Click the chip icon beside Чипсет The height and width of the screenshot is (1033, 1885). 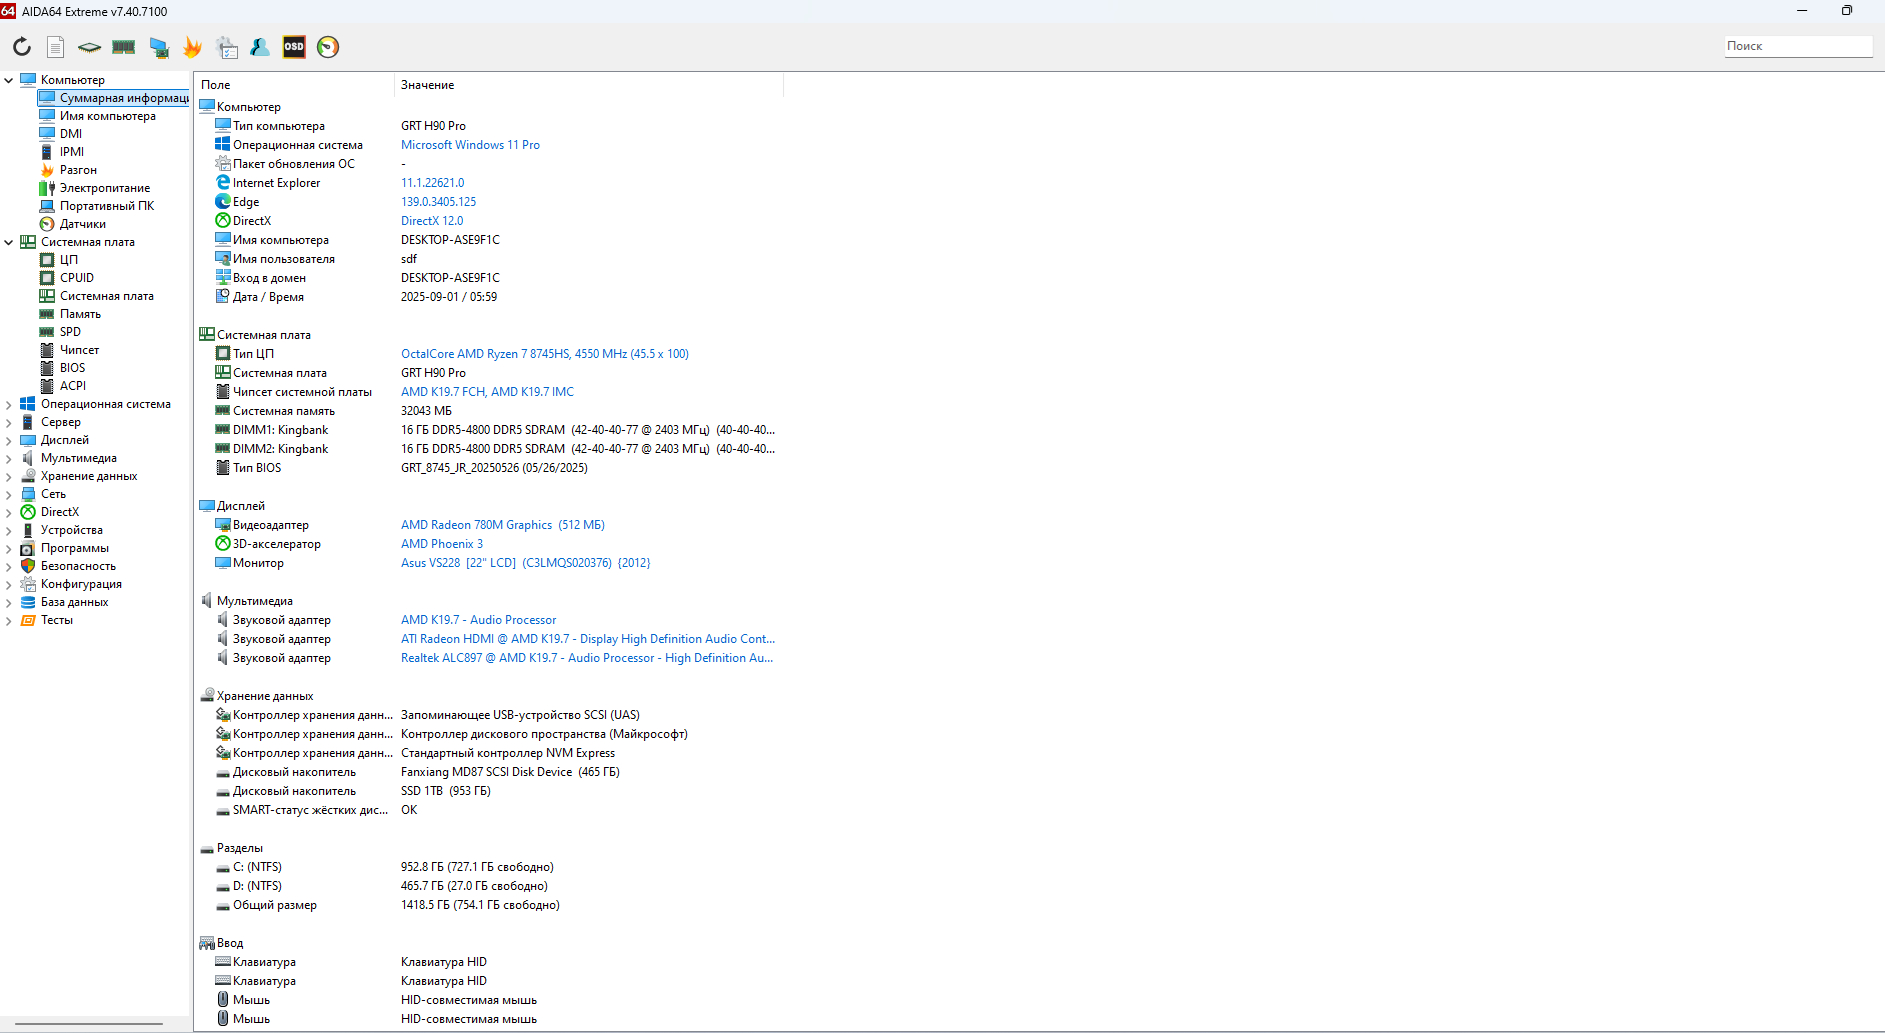(x=47, y=350)
